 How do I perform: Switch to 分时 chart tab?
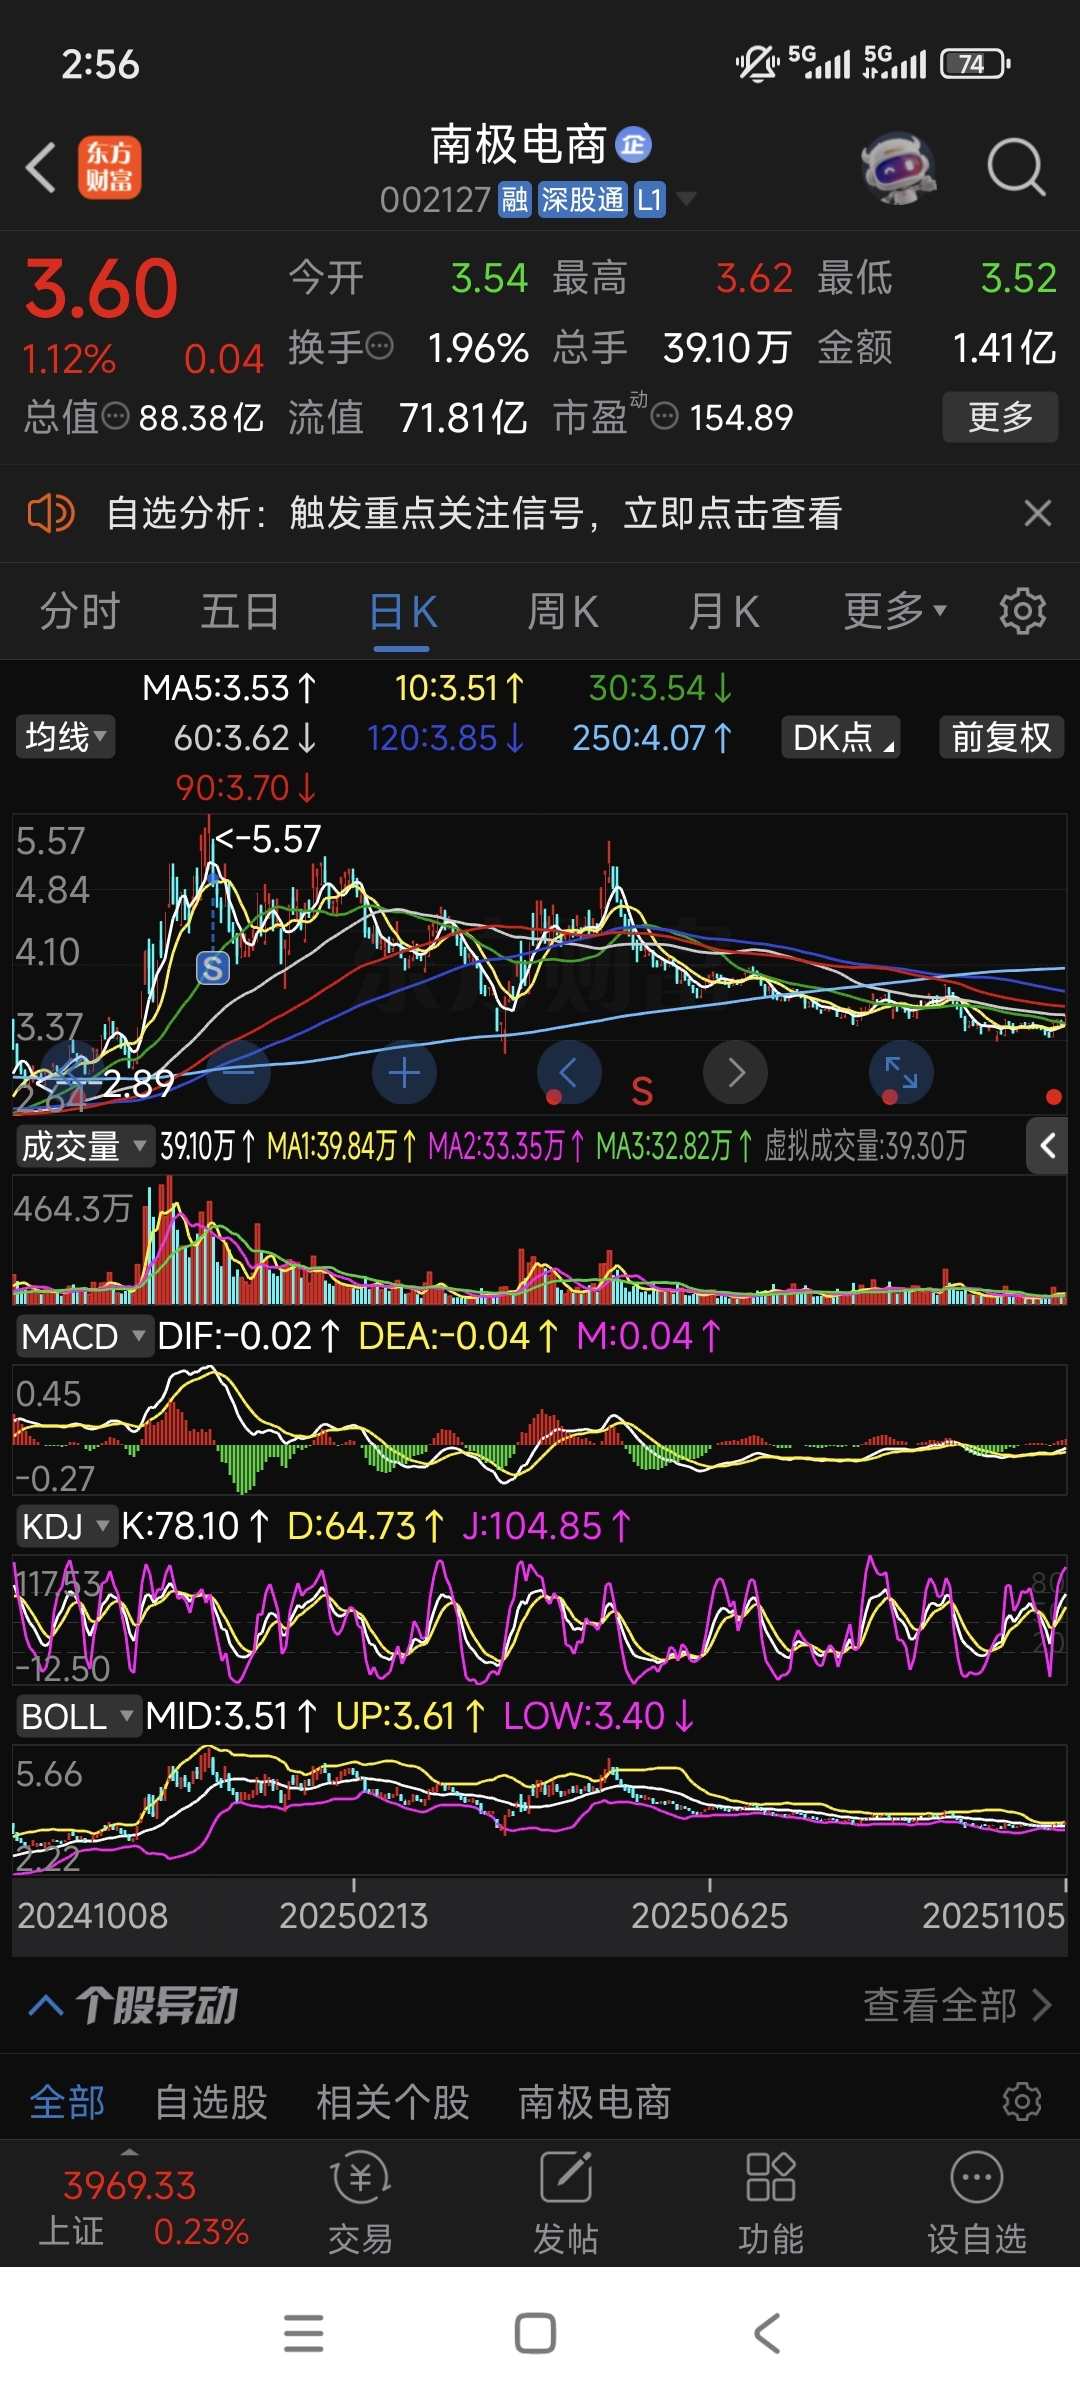pos(80,611)
